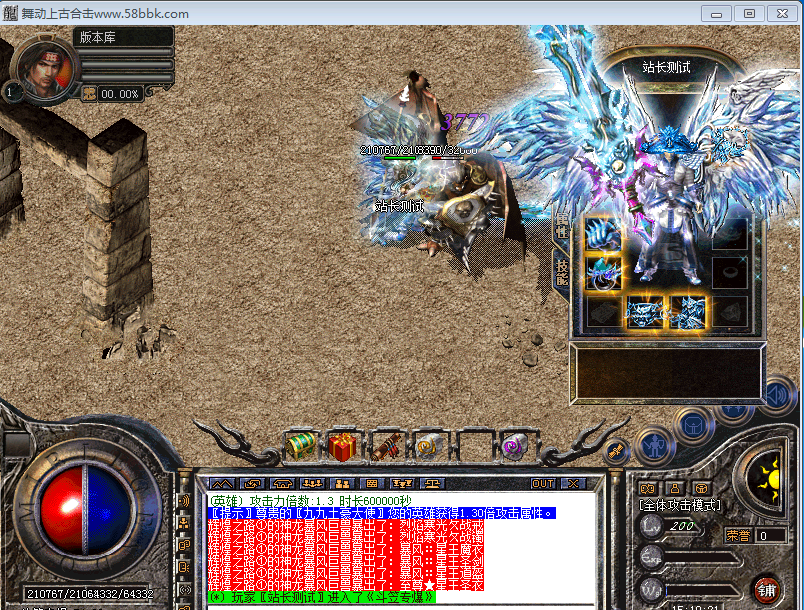Image resolution: width=804 pixels, height=610 pixels.
Task: Use the red gift box belt item
Action: pyautogui.click(x=343, y=446)
